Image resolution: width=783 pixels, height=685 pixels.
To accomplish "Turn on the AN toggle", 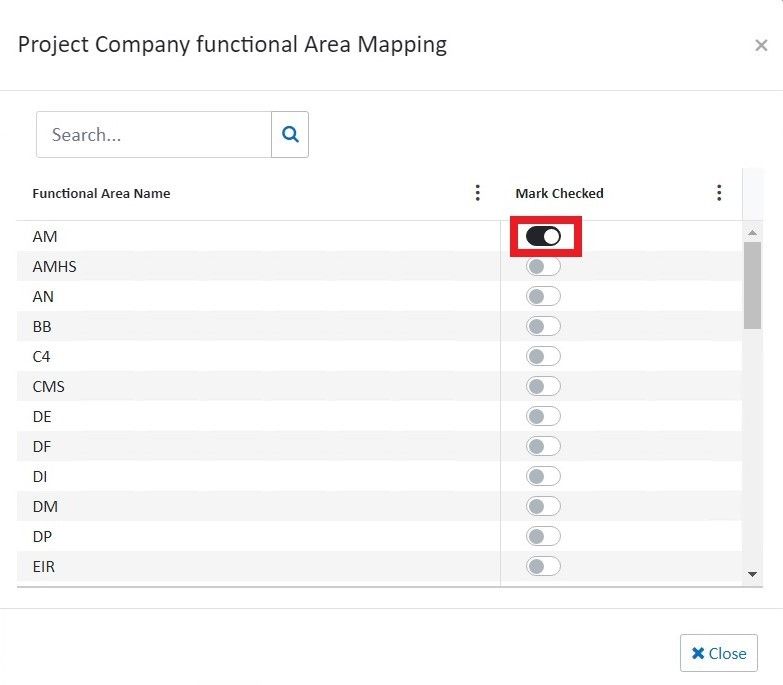I will pos(544,297).
